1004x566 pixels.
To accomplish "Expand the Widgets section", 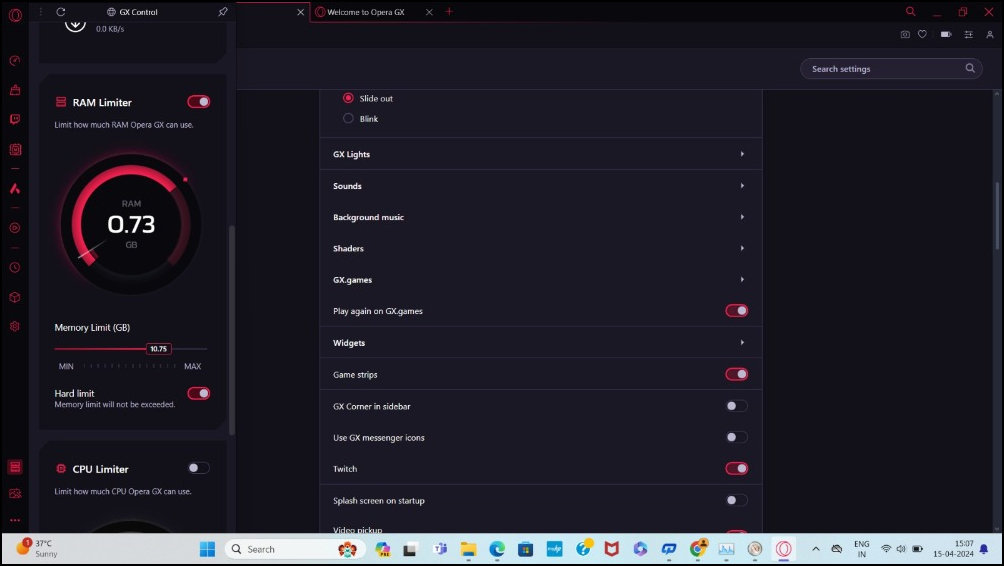I will click(540, 343).
